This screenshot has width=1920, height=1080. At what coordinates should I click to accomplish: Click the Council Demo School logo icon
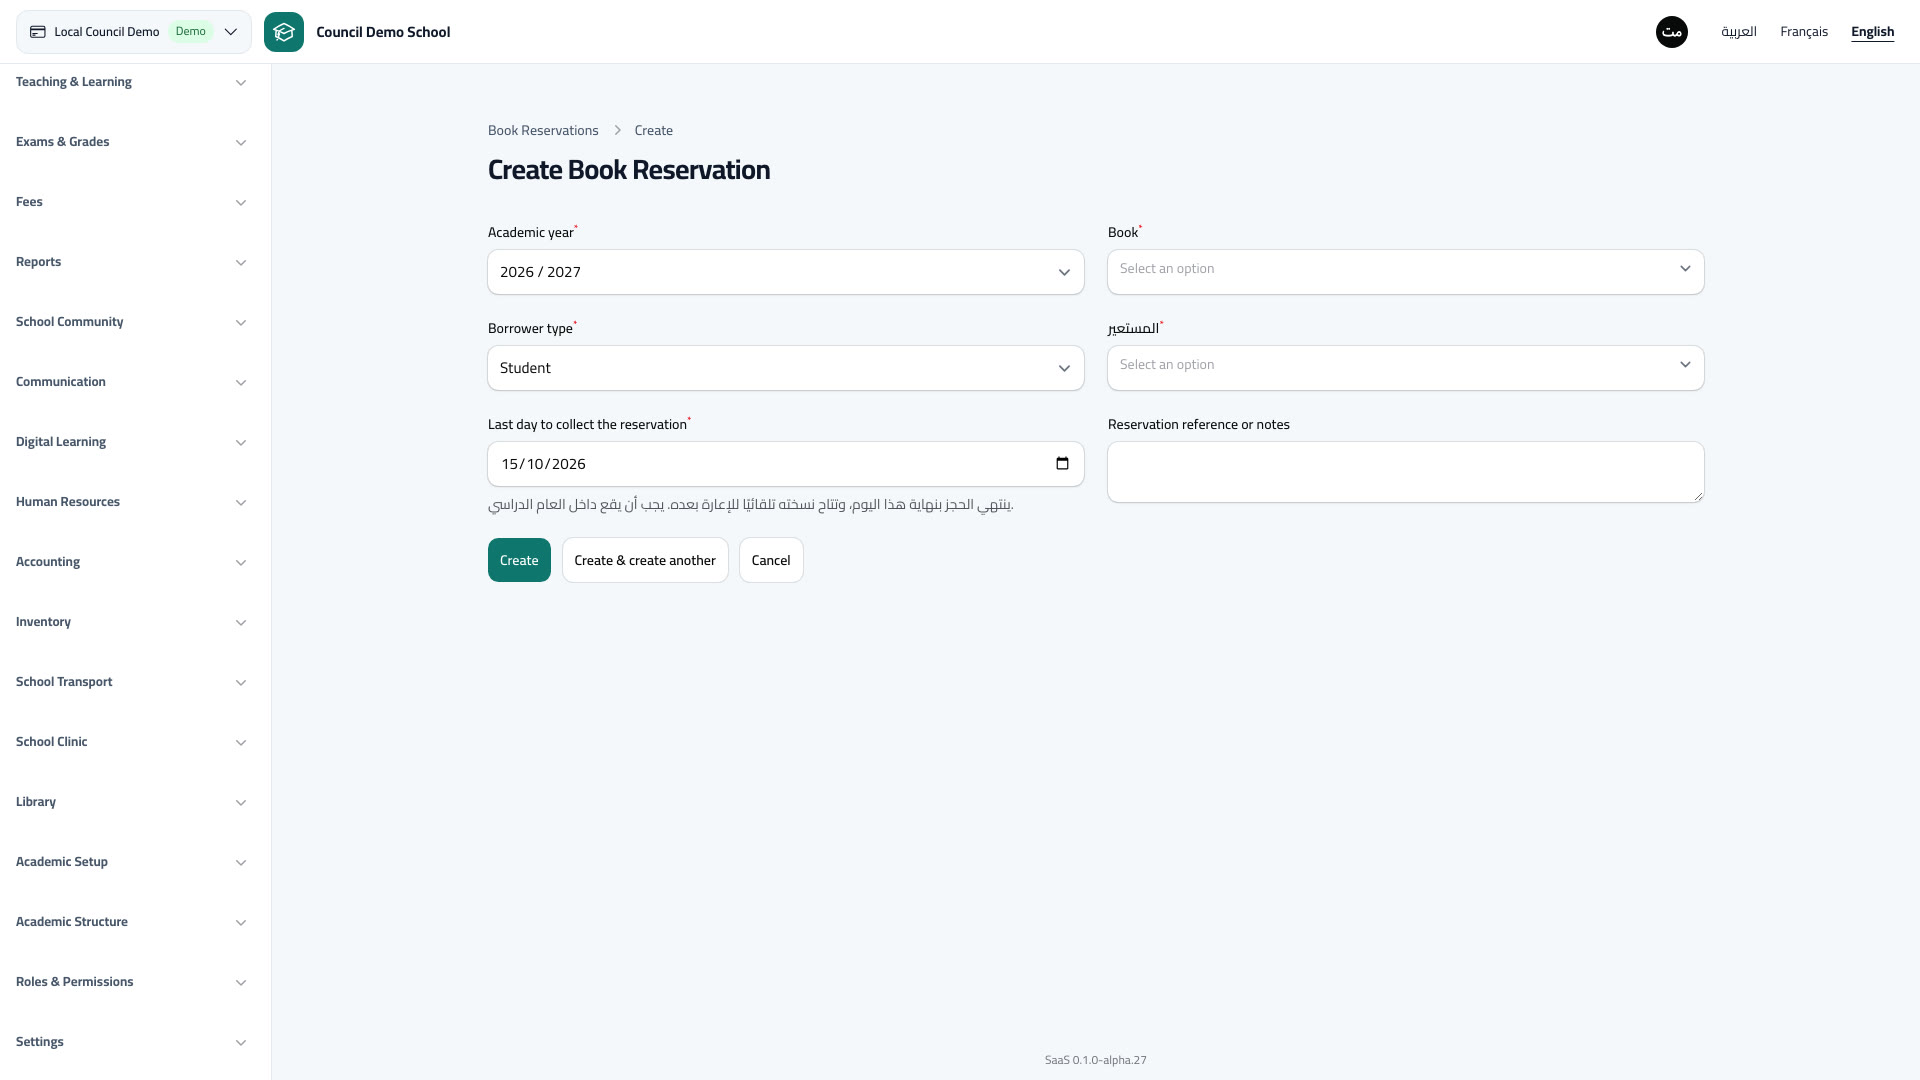click(x=284, y=32)
